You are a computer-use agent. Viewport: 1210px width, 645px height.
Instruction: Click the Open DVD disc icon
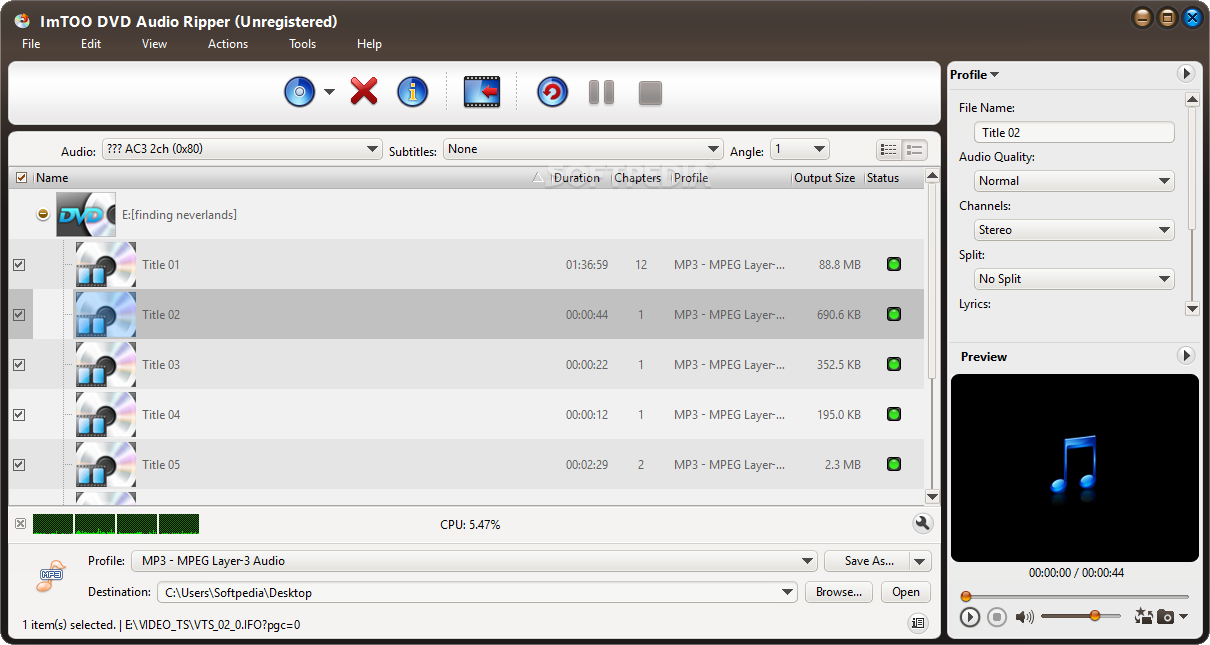pyautogui.click(x=299, y=93)
